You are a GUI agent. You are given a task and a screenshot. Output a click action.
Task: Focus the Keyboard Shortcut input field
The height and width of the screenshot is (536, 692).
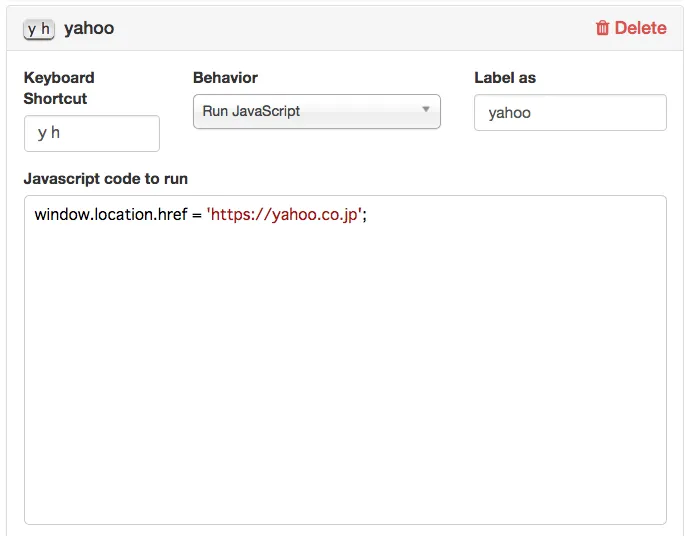pos(92,133)
